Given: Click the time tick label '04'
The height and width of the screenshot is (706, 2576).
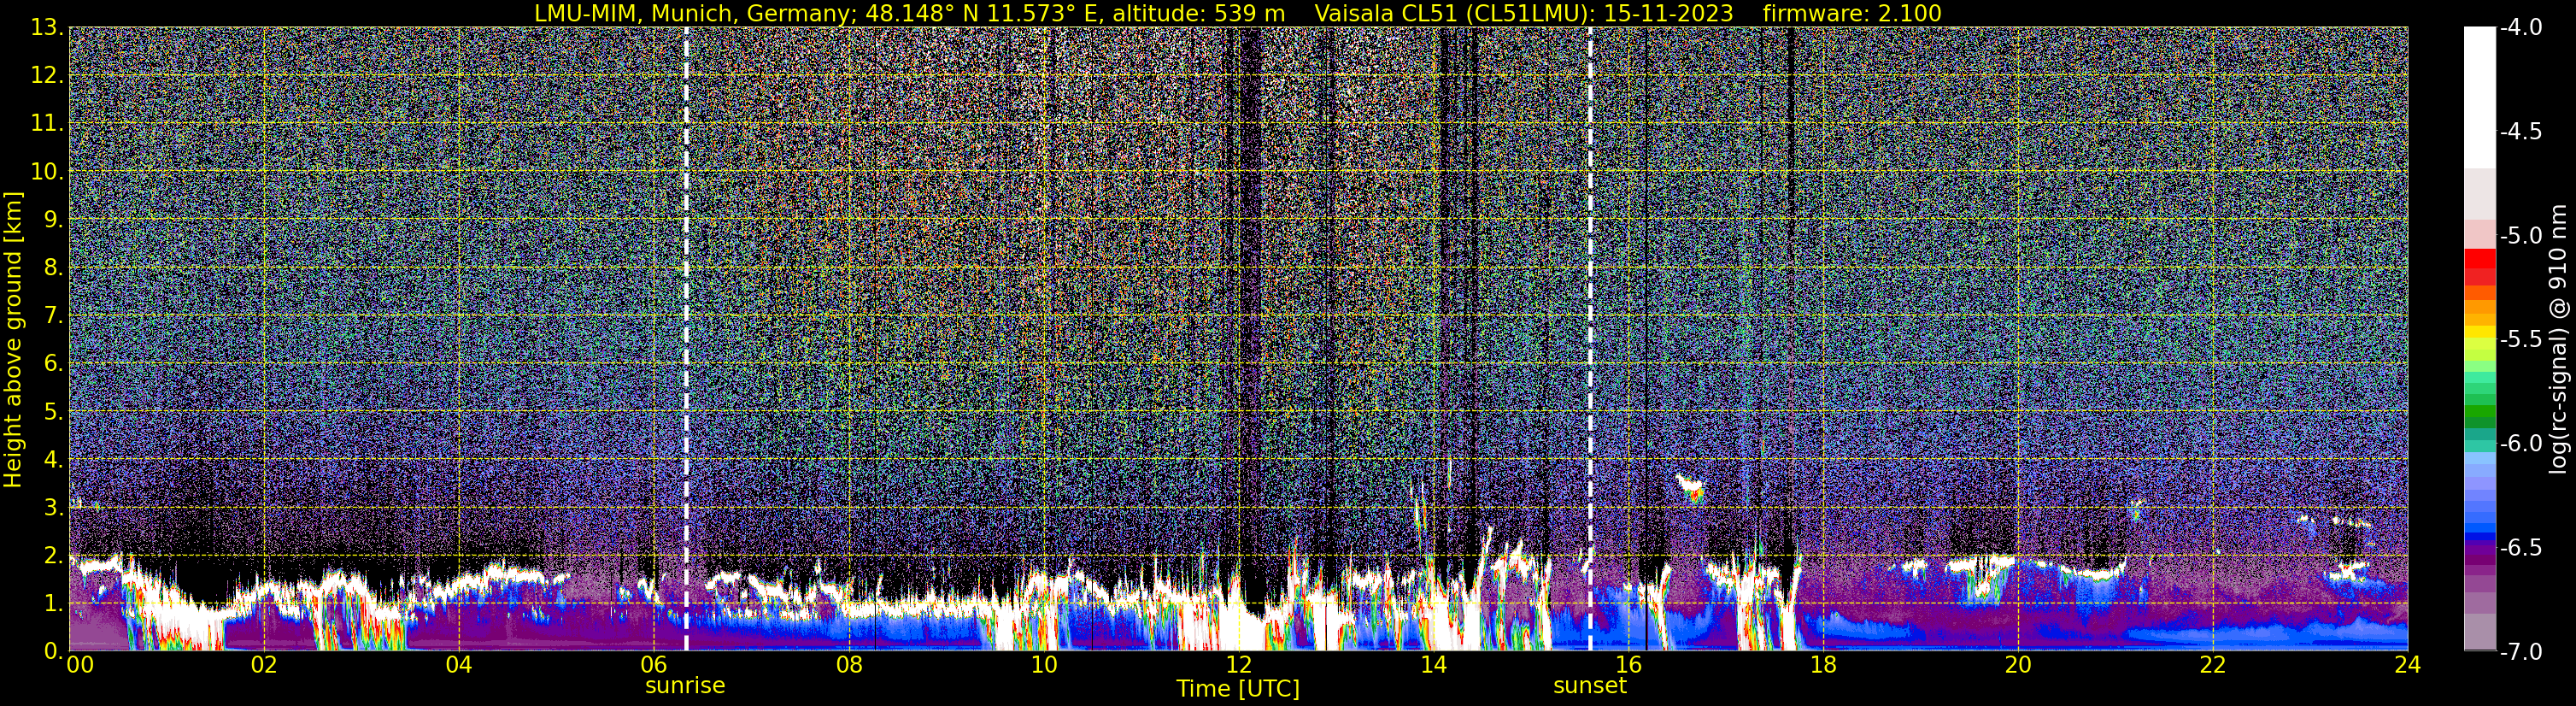Looking at the screenshot, I should click(458, 665).
